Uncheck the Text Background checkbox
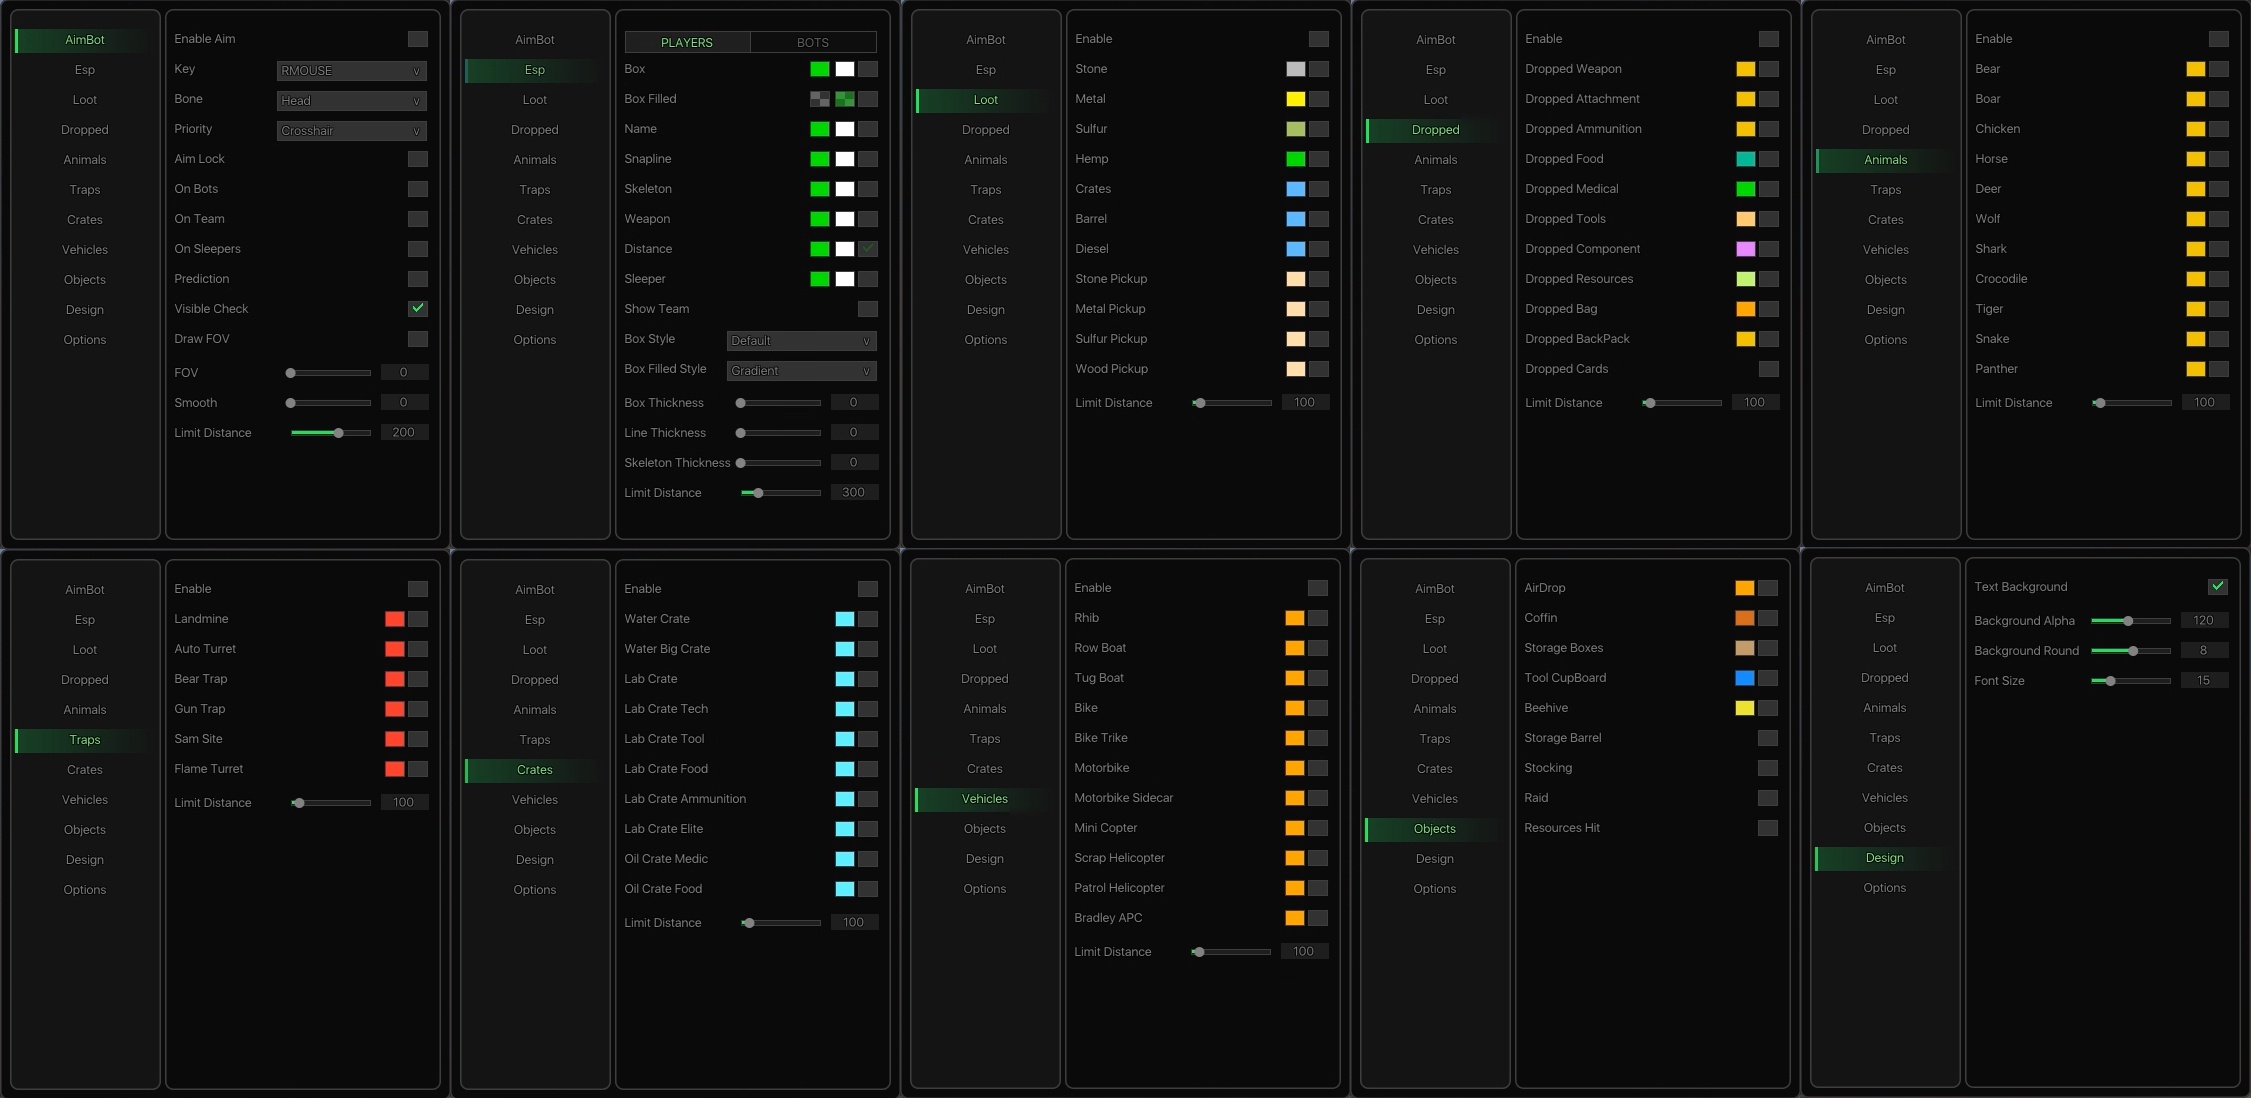2251x1098 pixels. click(x=2218, y=587)
